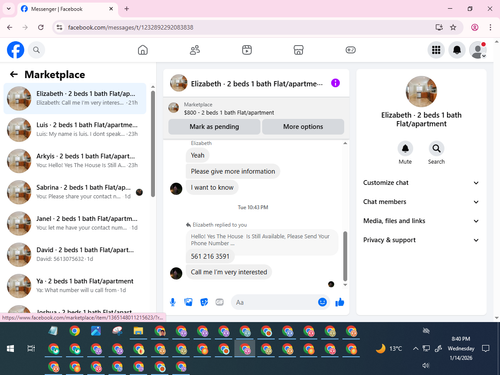500x375 pixels.
Task: Click the 'I want to know' message
Action: pyautogui.click(x=212, y=187)
